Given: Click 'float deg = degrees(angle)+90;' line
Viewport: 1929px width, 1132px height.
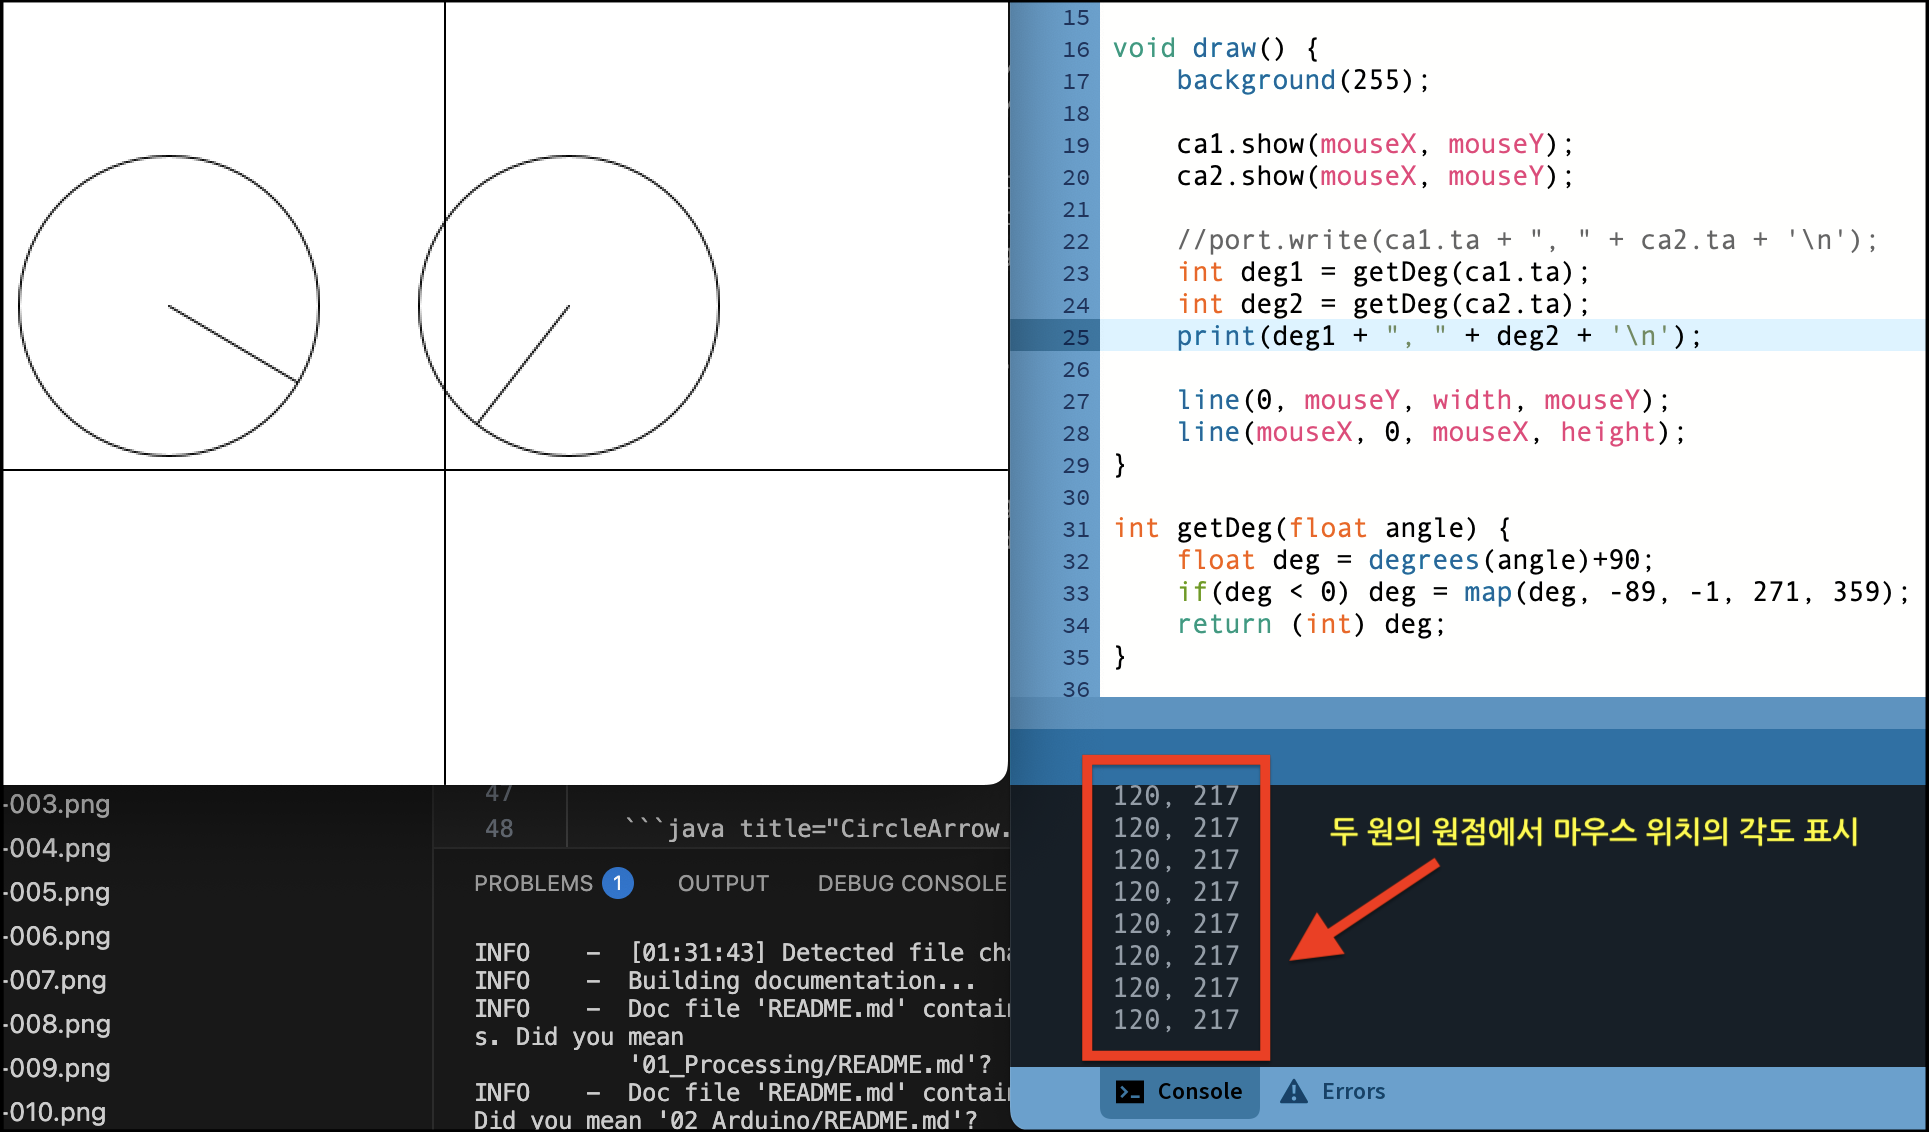Looking at the screenshot, I should 1415,560.
